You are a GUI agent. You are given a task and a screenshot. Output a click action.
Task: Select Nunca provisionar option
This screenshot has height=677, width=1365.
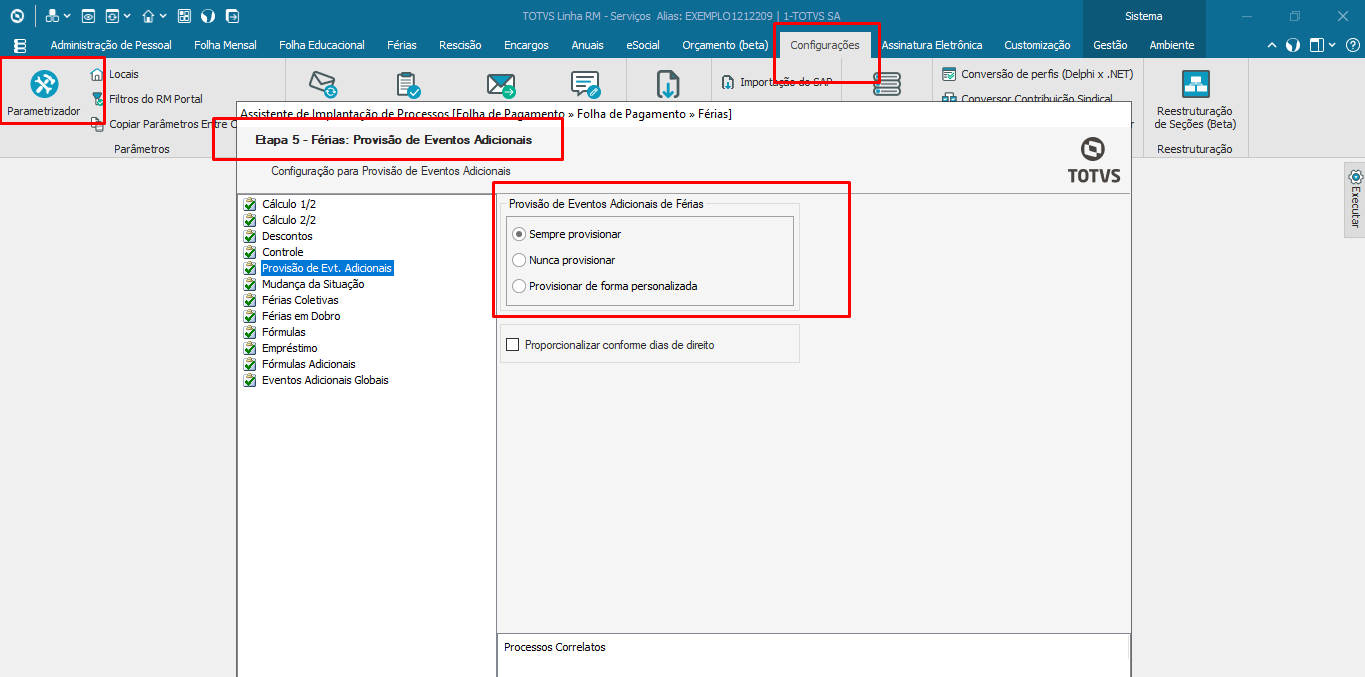(x=564, y=260)
